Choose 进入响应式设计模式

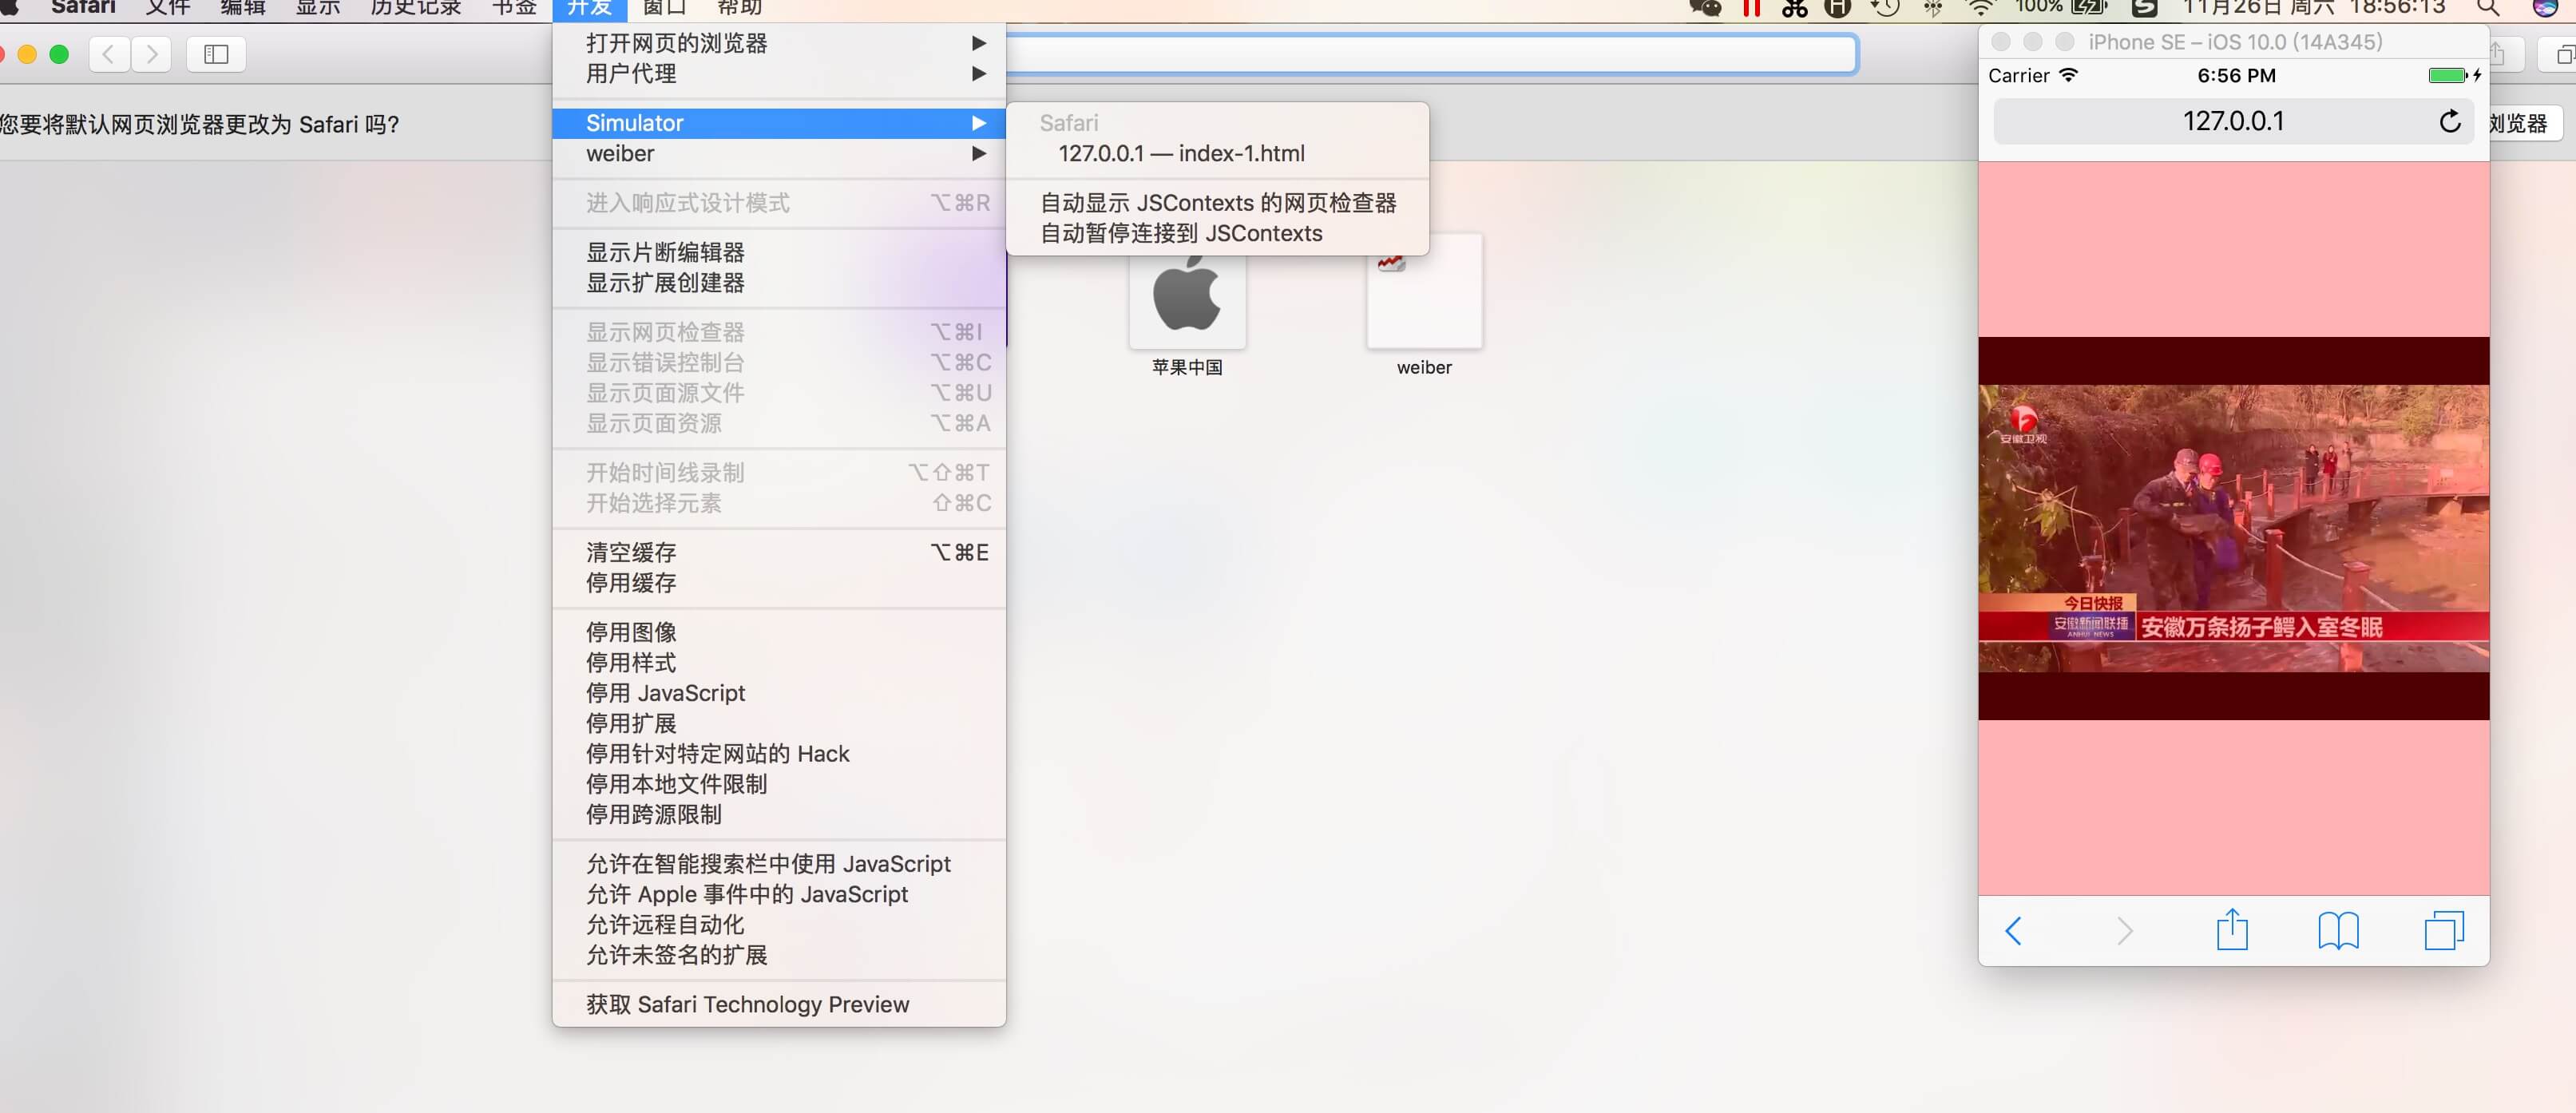[779, 203]
